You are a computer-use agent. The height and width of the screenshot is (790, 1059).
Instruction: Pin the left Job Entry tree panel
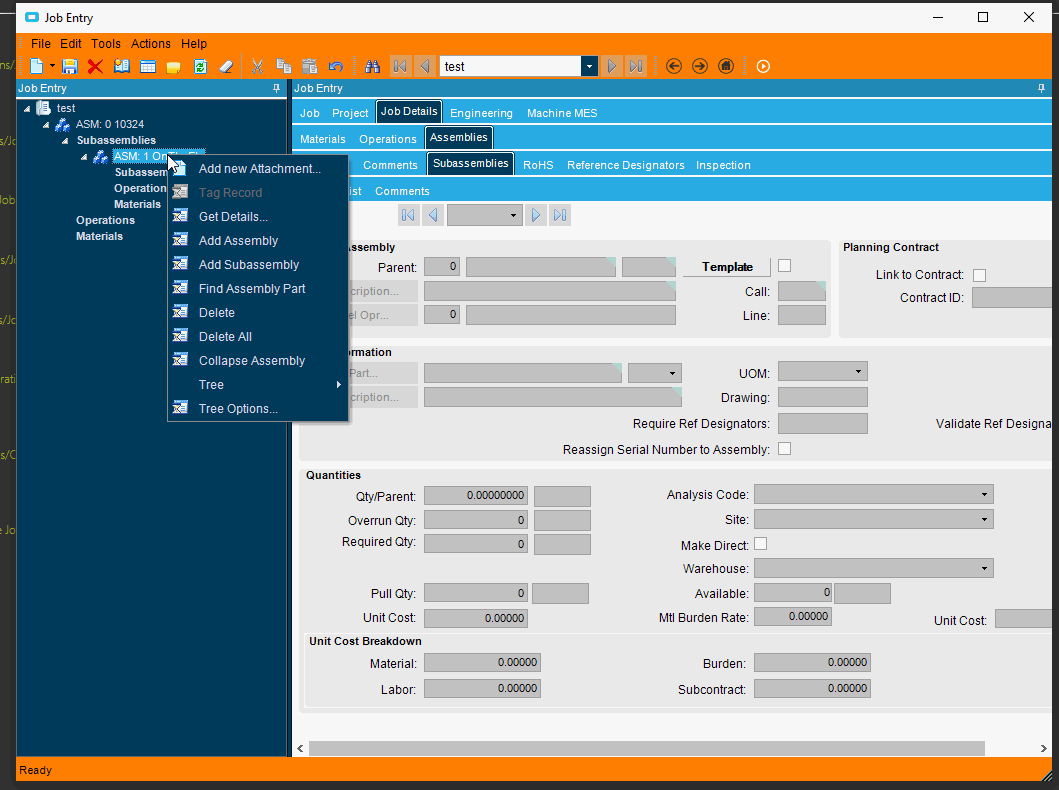coord(276,88)
